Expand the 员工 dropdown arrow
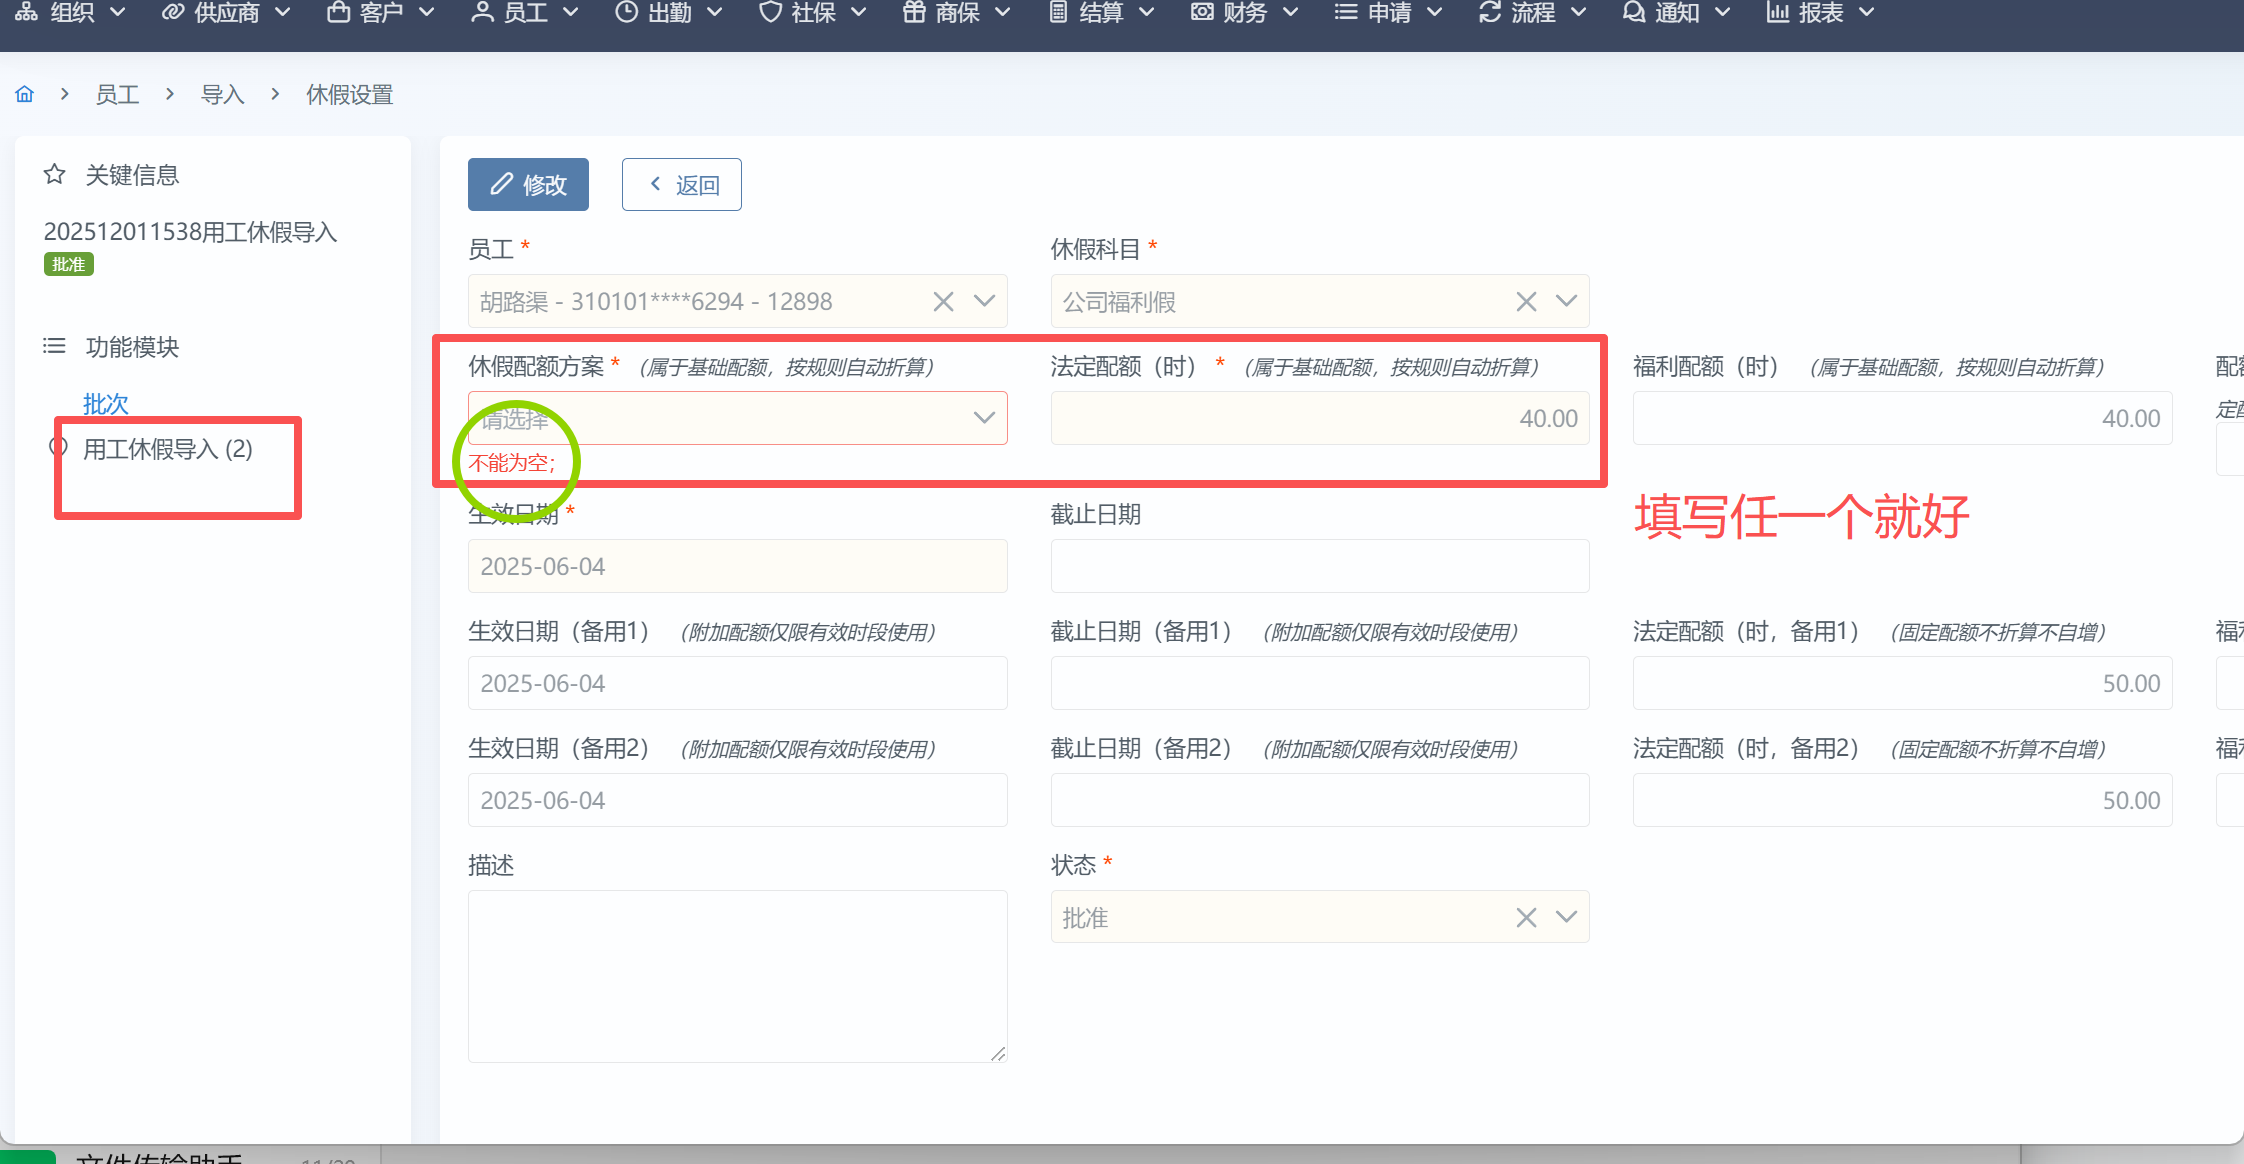Viewport: 2244px width, 1164px height. tap(984, 301)
